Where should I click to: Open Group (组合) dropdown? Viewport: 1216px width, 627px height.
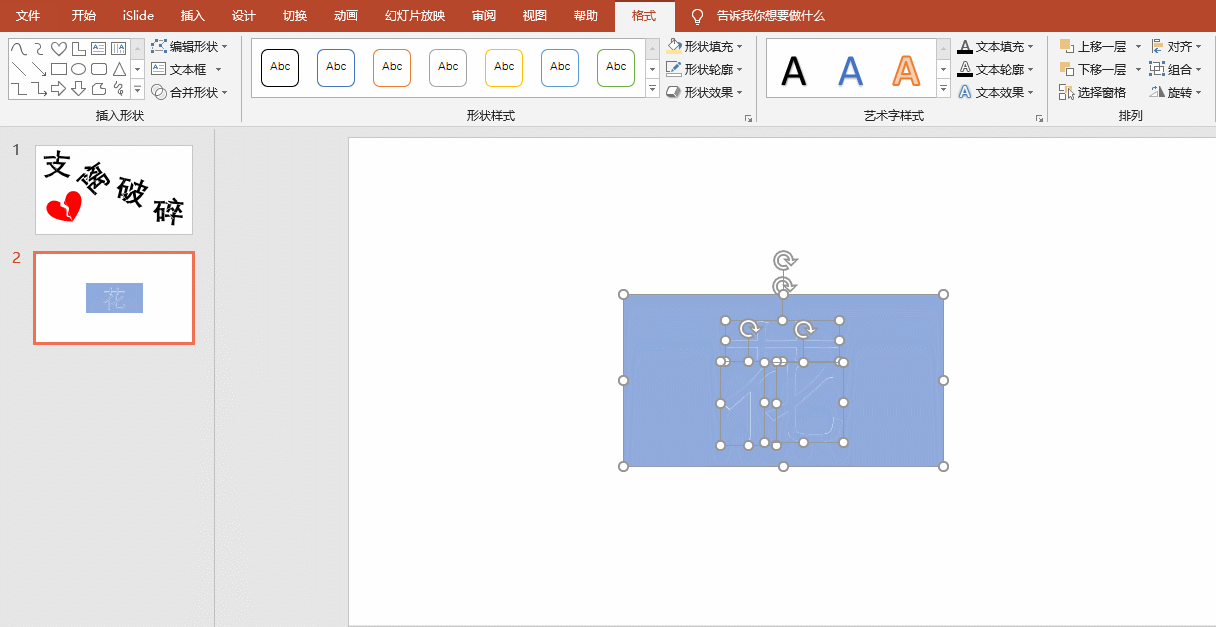click(x=1176, y=69)
